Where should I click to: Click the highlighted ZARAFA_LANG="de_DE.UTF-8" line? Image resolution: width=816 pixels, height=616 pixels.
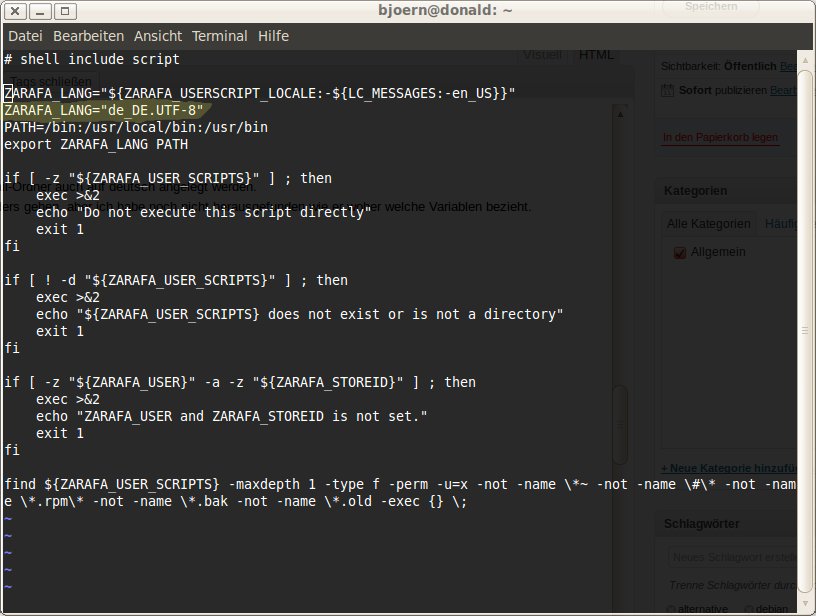[104, 110]
